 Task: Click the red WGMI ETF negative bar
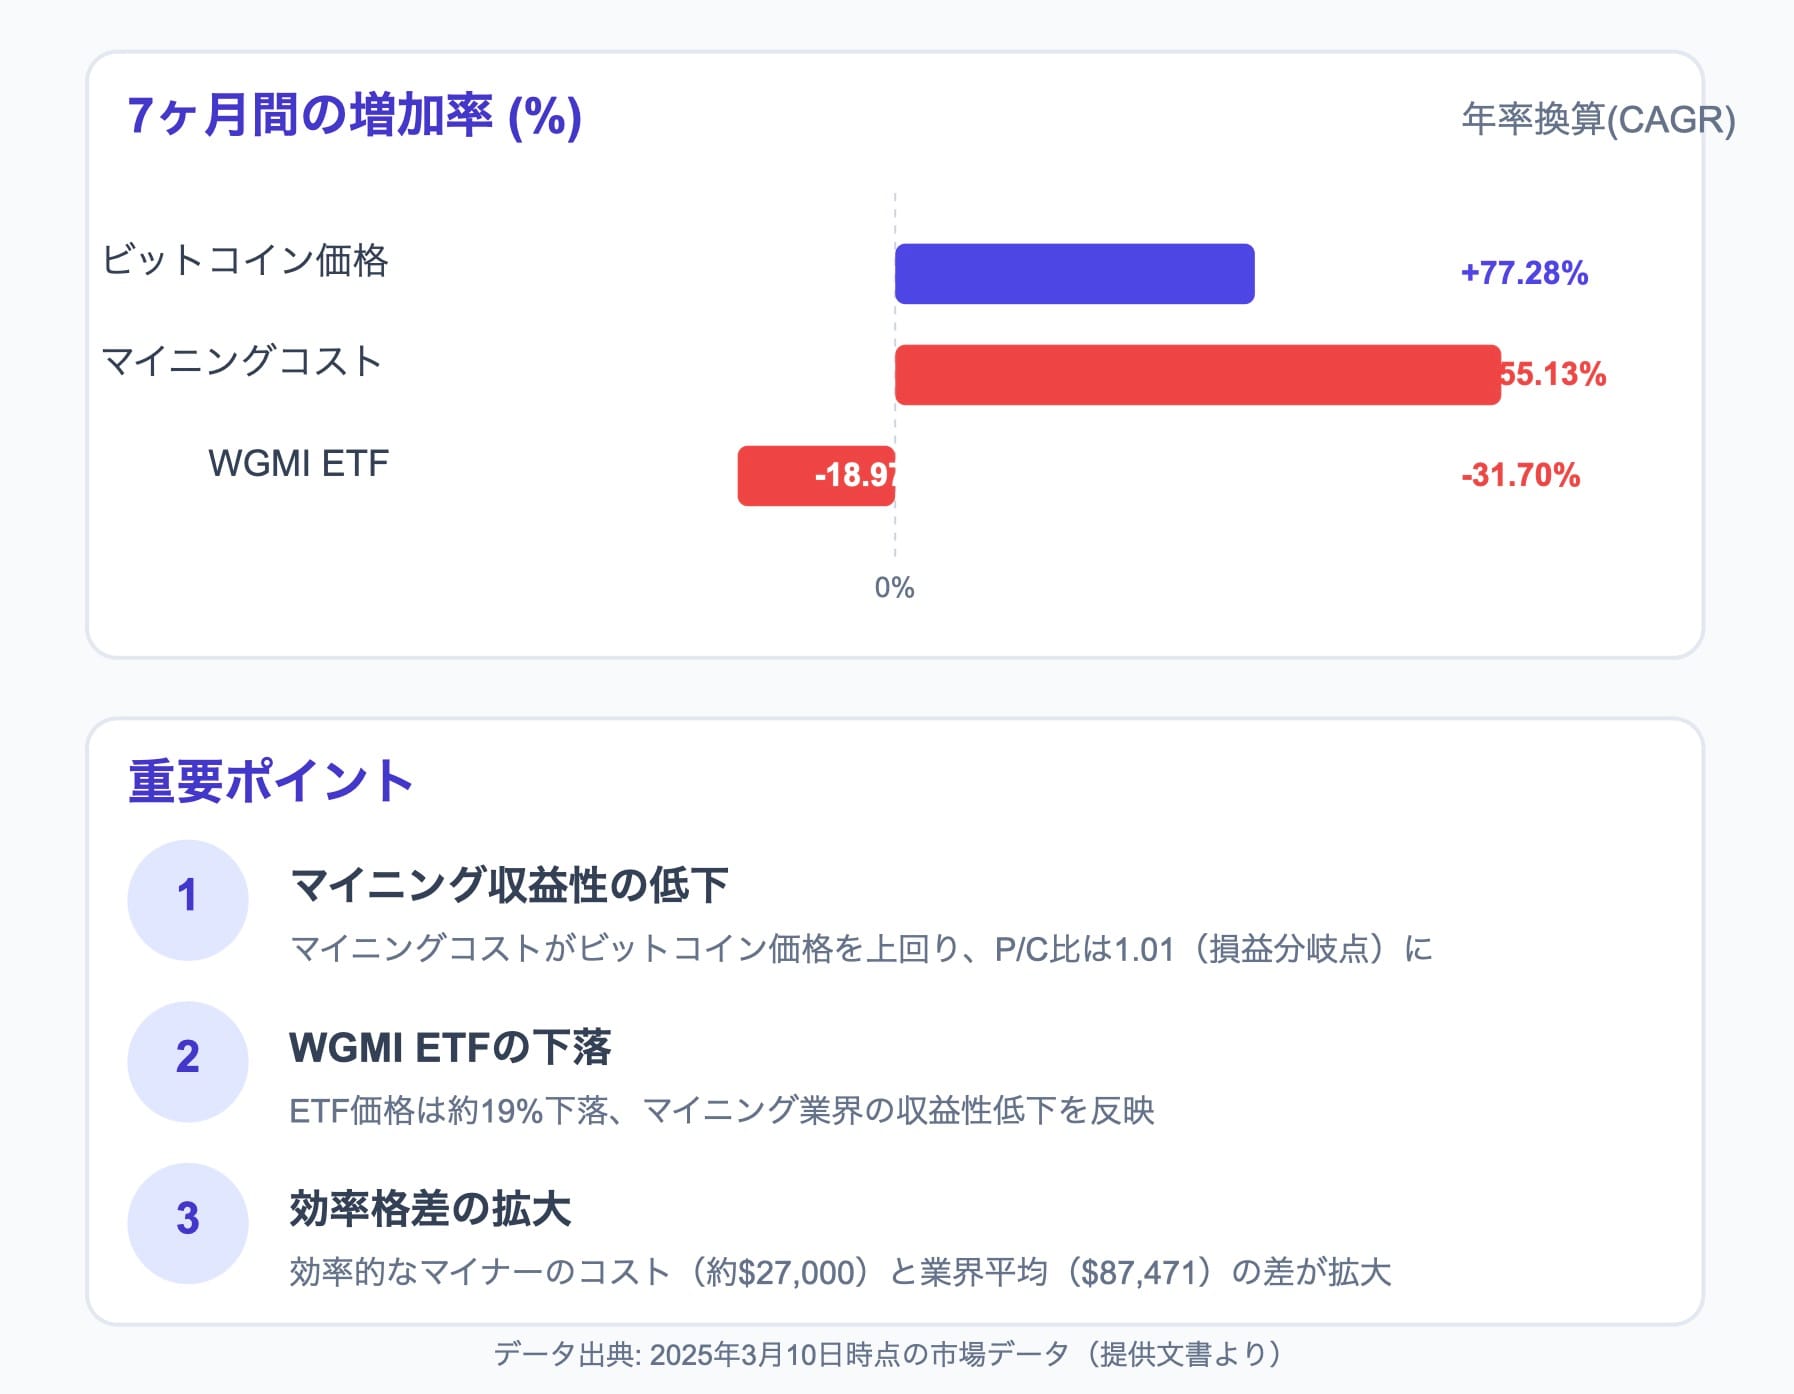(x=815, y=476)
